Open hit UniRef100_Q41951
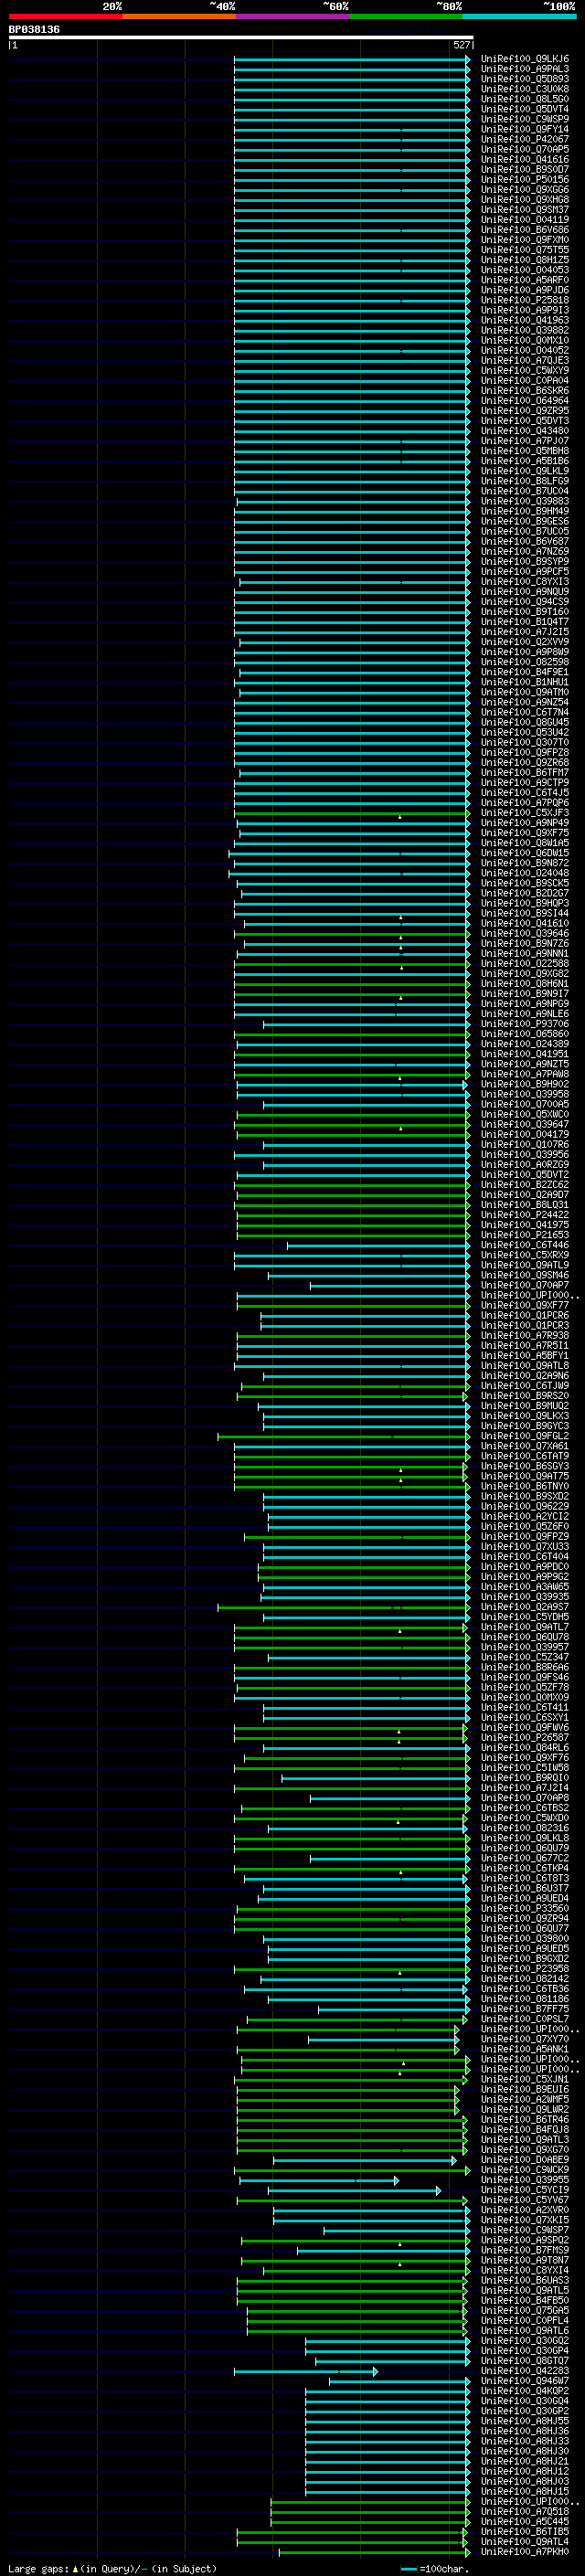The height and width of the screenshot is (2576, 585). click(525, 1054)
